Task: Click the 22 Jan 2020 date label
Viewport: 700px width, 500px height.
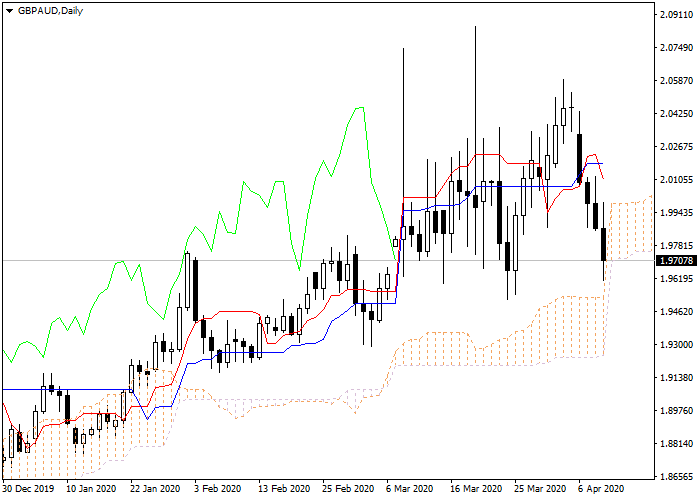Action: point(156,489)
